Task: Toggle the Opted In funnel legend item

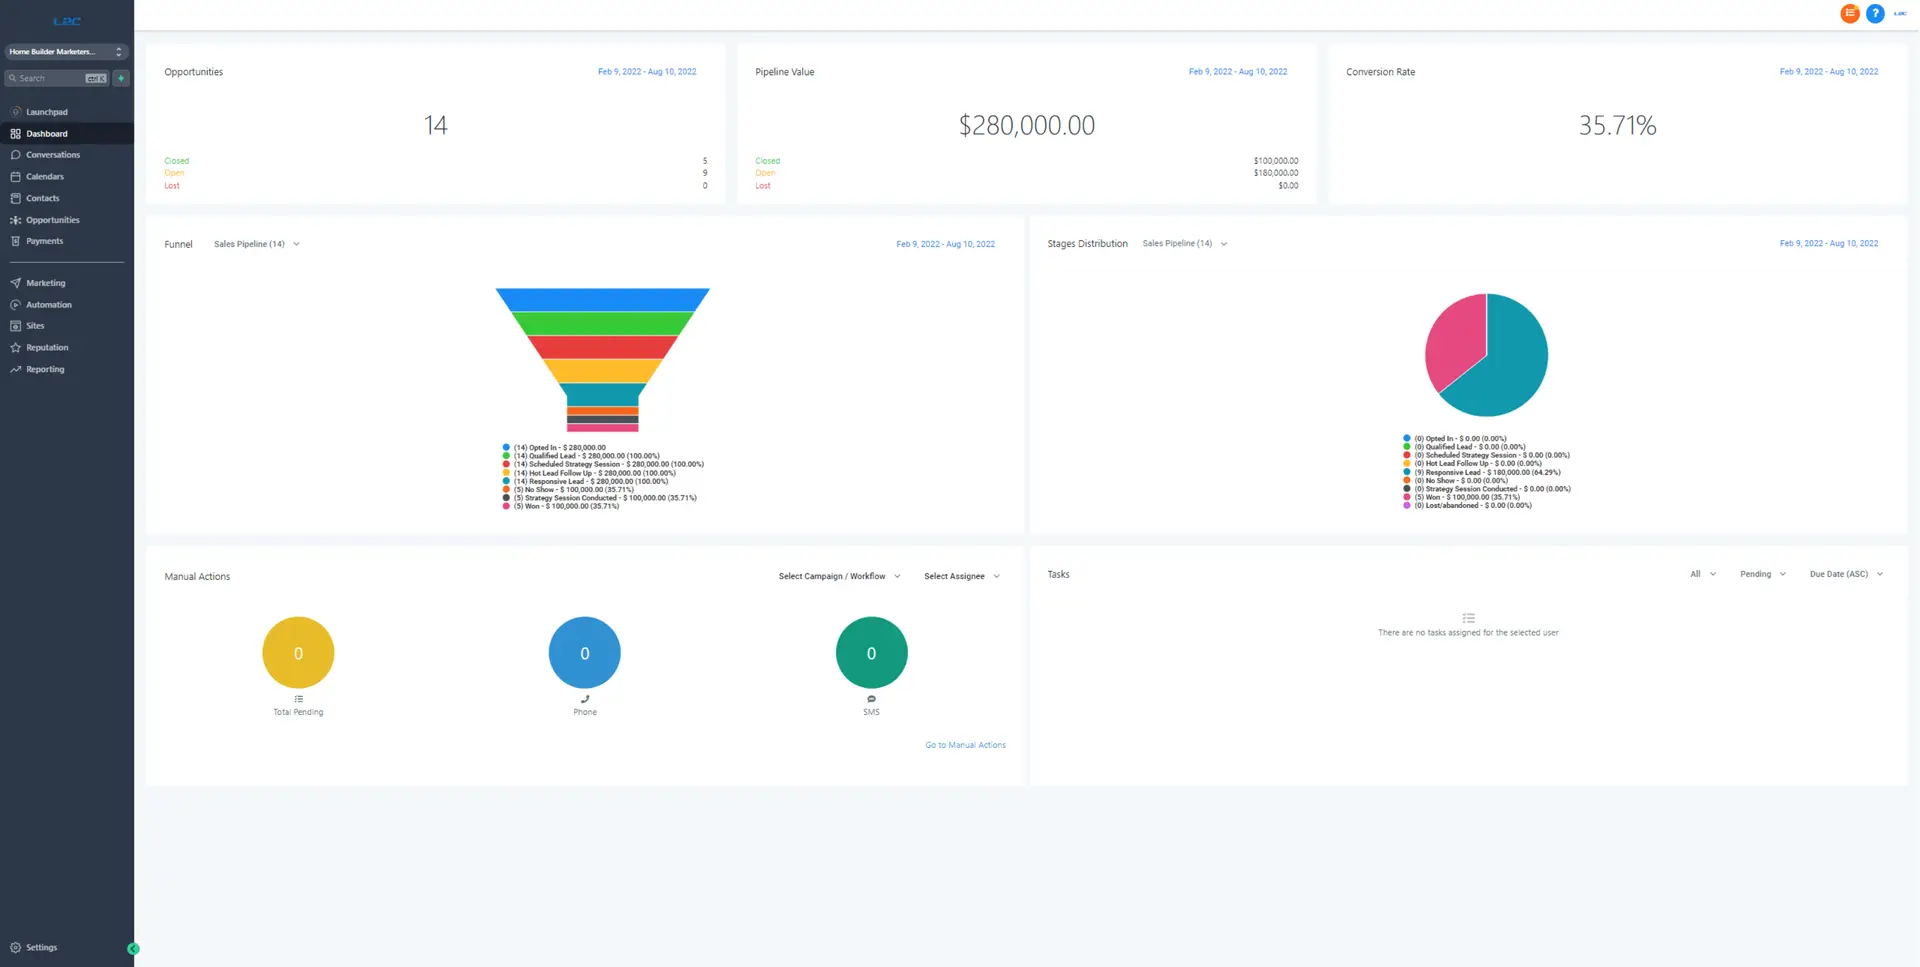Action: pyautogui.click(x=560, y=448)
